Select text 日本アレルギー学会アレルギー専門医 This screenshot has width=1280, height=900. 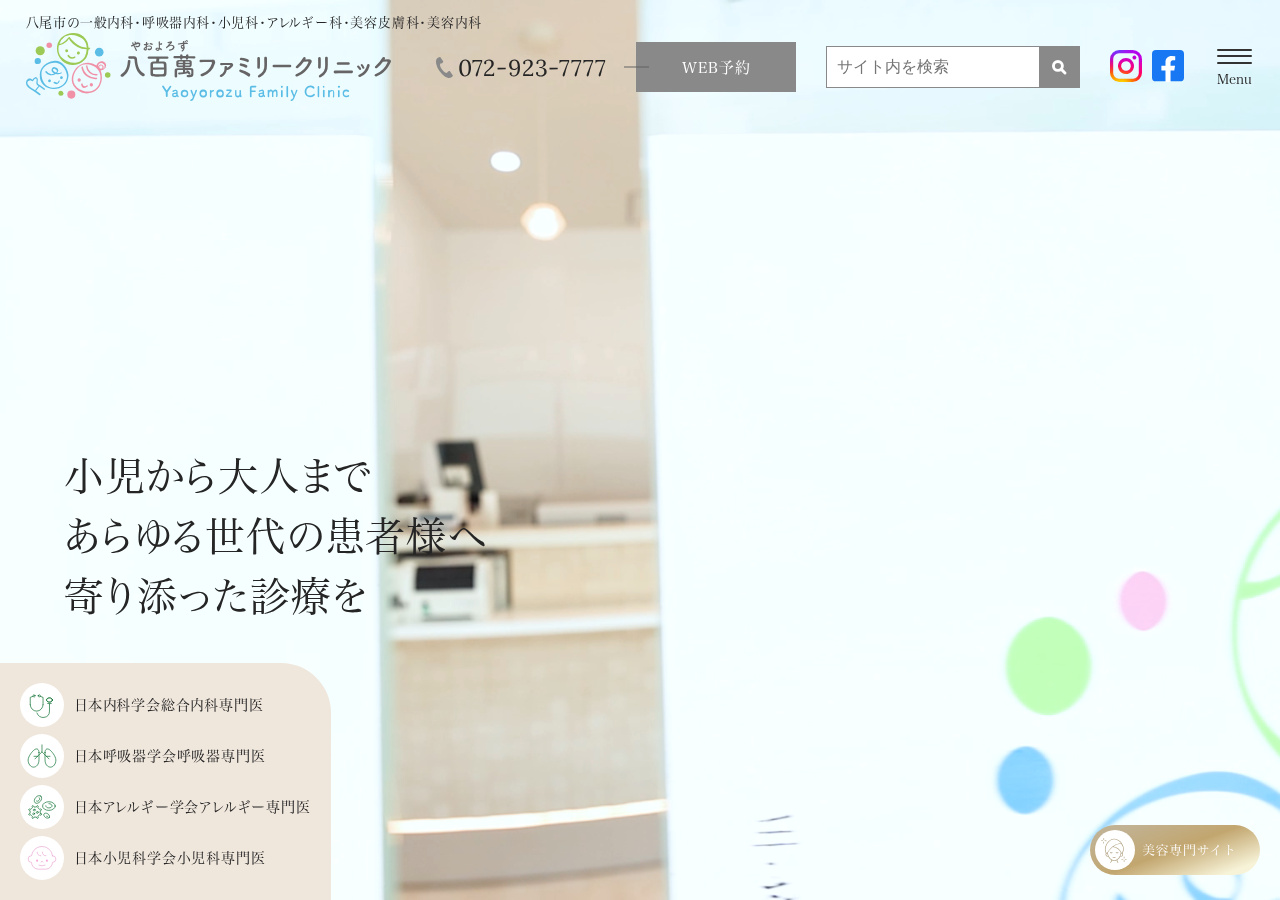[193, 807]
